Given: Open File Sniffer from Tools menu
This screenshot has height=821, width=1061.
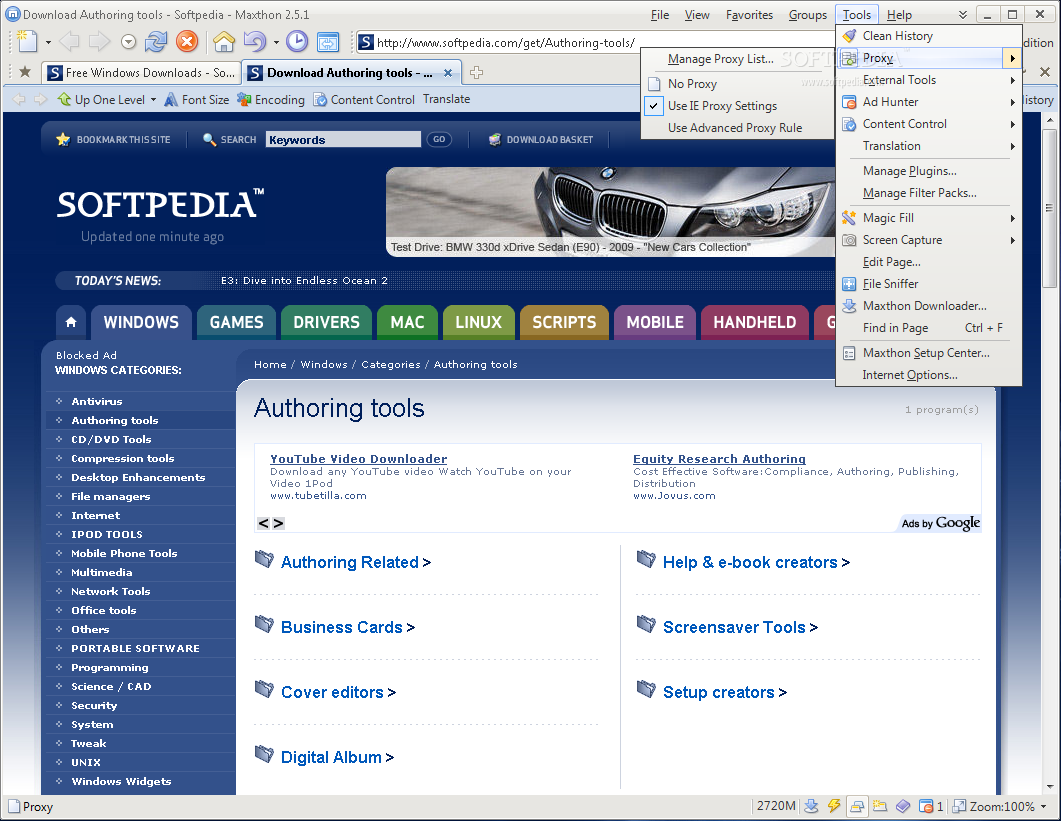Looking at the screenshot, I should [928, 284].
